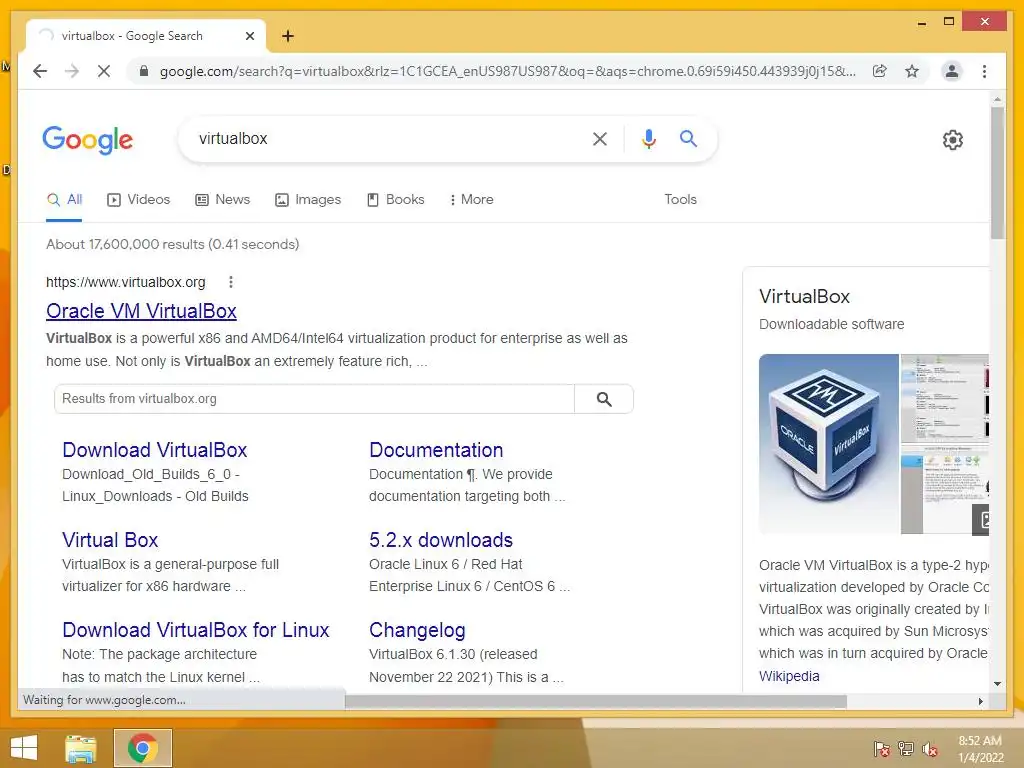Click the forward navigation arrow
This screenshot has height=768, width=1024.
click(72, 71)
